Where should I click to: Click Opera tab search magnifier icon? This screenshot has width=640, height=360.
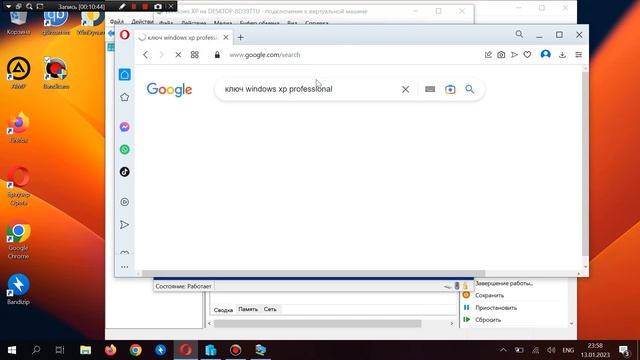[519, 34]
